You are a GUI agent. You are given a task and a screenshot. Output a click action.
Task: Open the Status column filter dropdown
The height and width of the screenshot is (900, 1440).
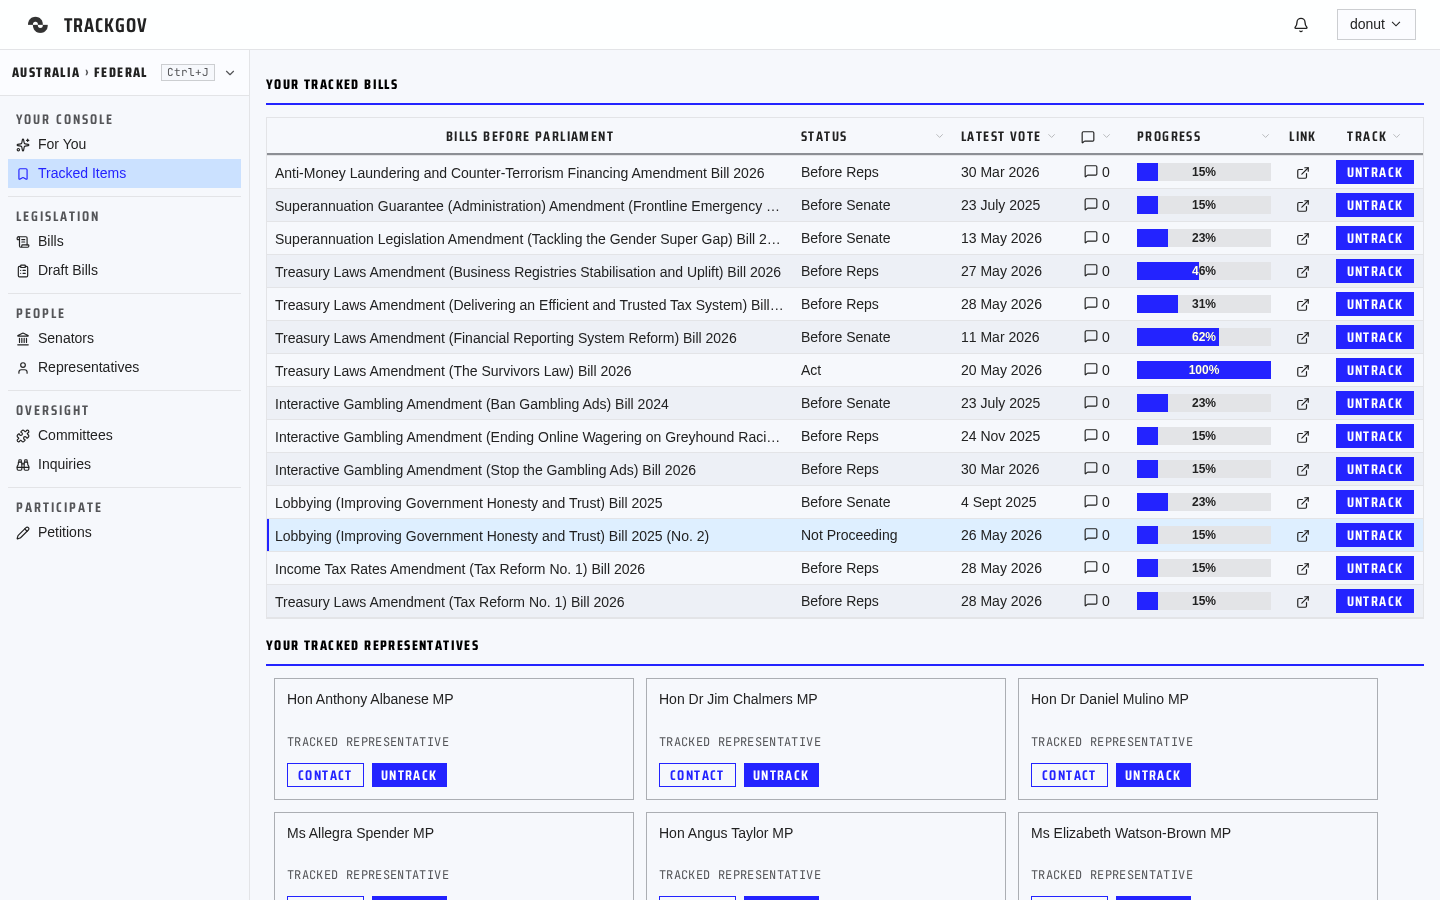[939, 137]
